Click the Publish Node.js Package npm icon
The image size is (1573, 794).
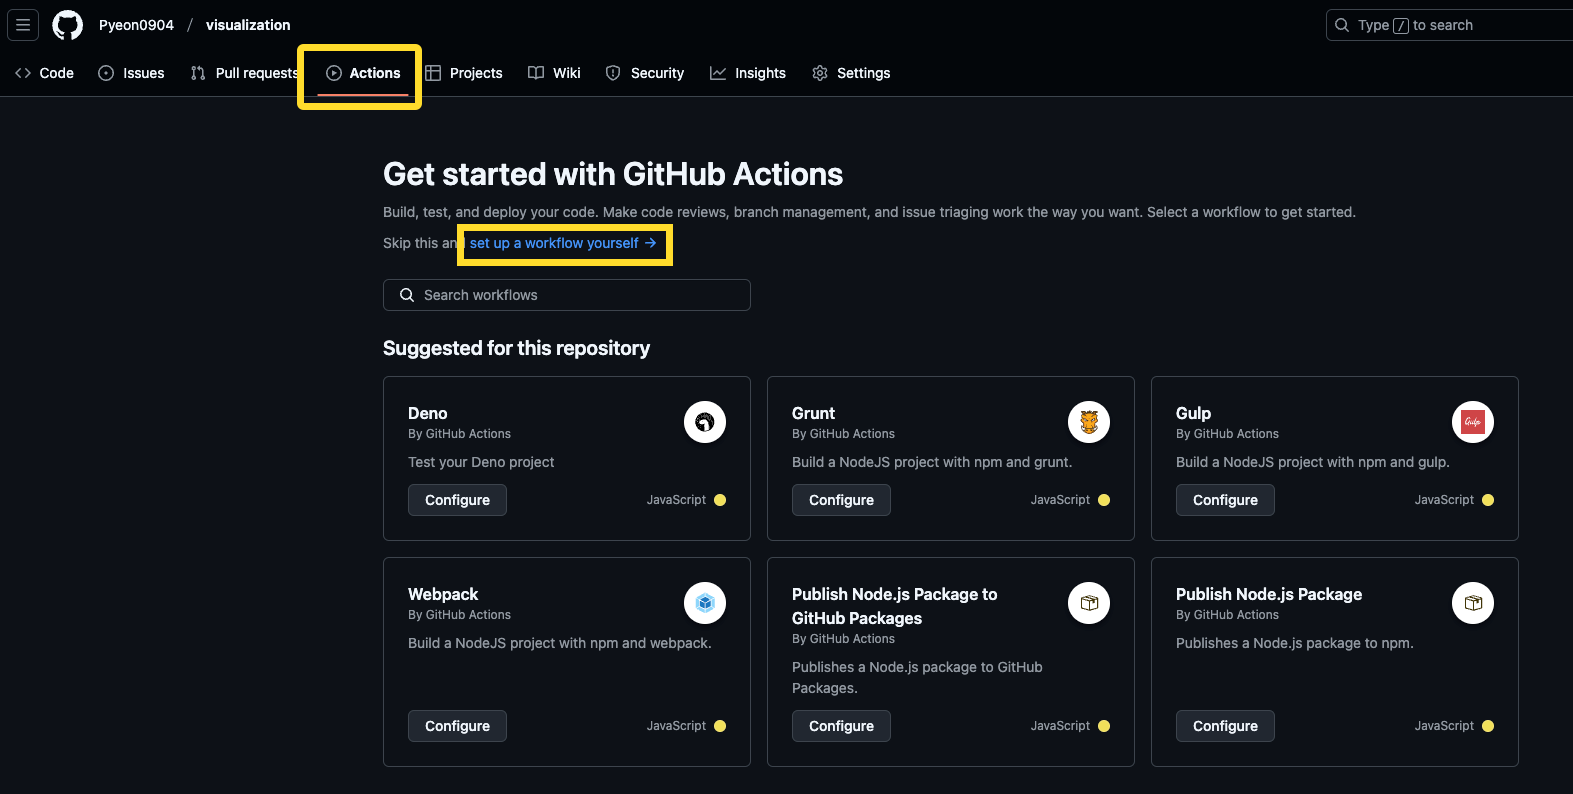pos(1473,603)
